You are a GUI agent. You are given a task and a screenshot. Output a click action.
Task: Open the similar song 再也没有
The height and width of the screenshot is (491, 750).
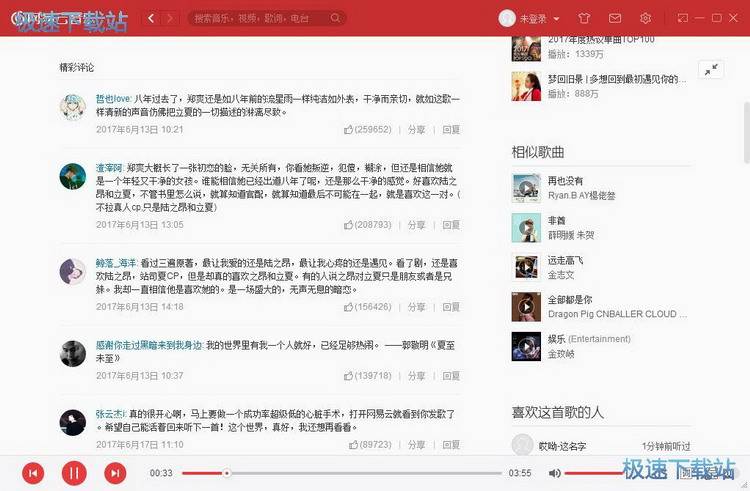click(x=565, y=181)
